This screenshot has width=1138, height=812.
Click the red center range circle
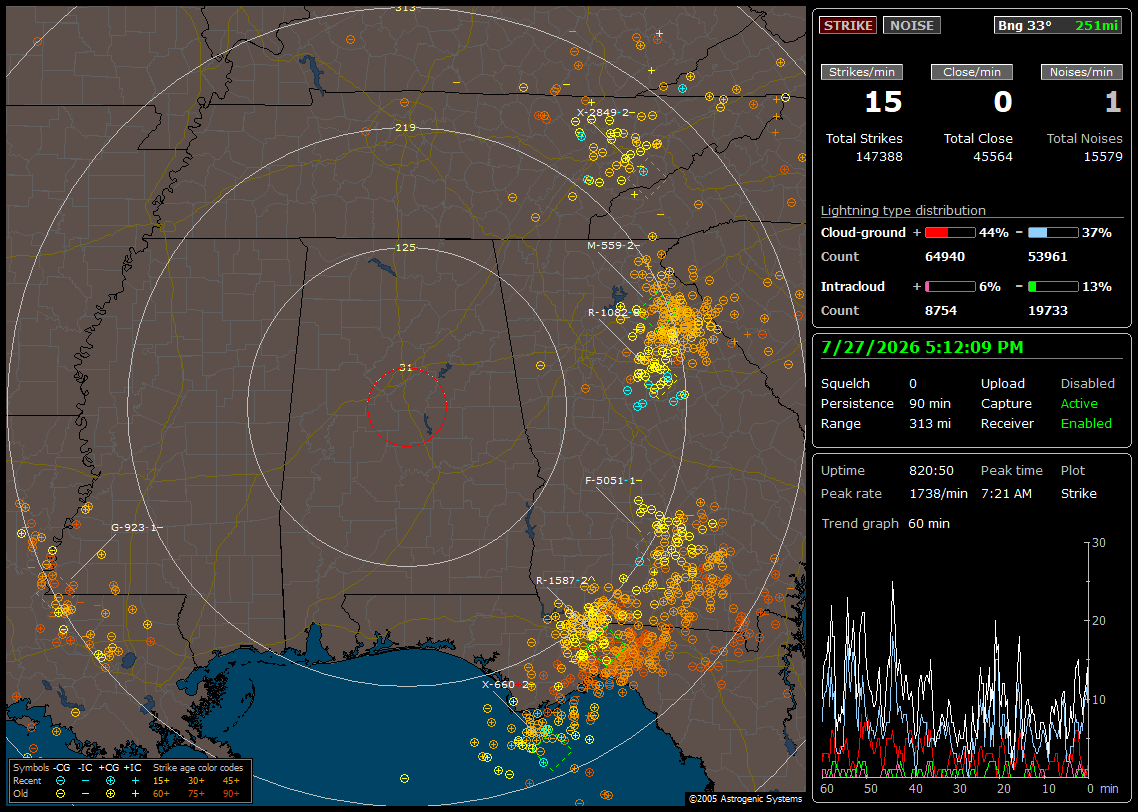click(406, 407)
